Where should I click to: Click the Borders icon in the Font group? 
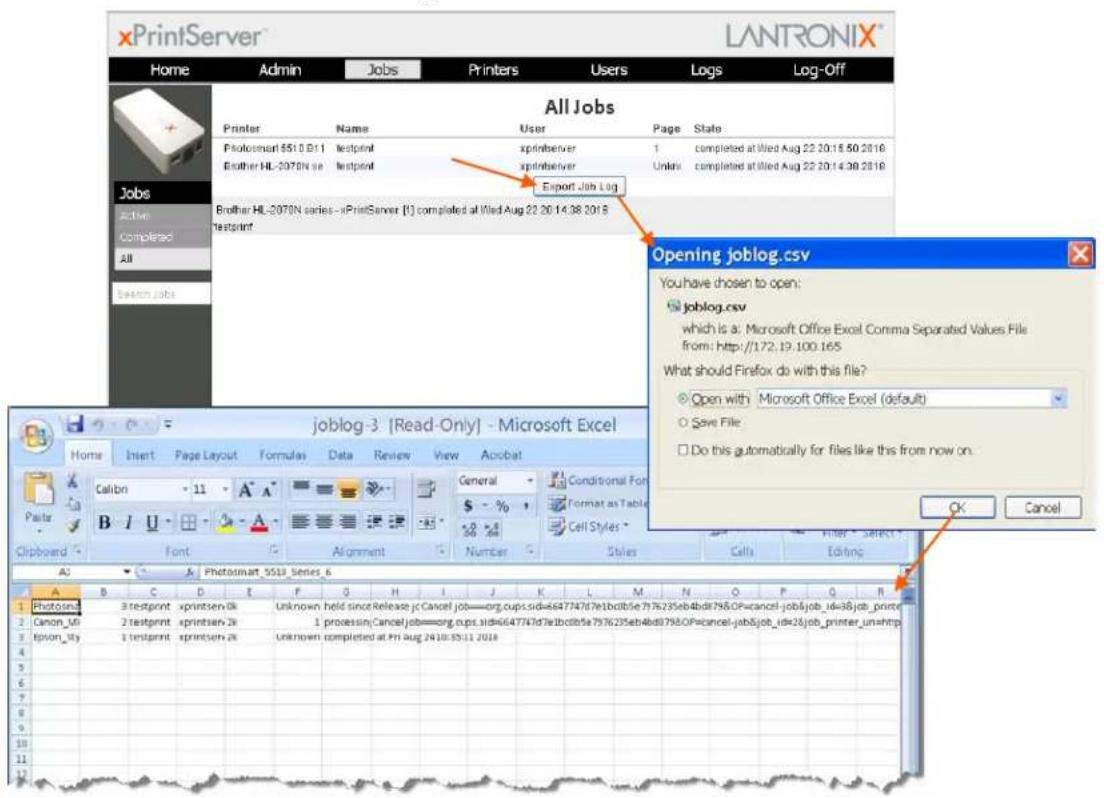189,523
